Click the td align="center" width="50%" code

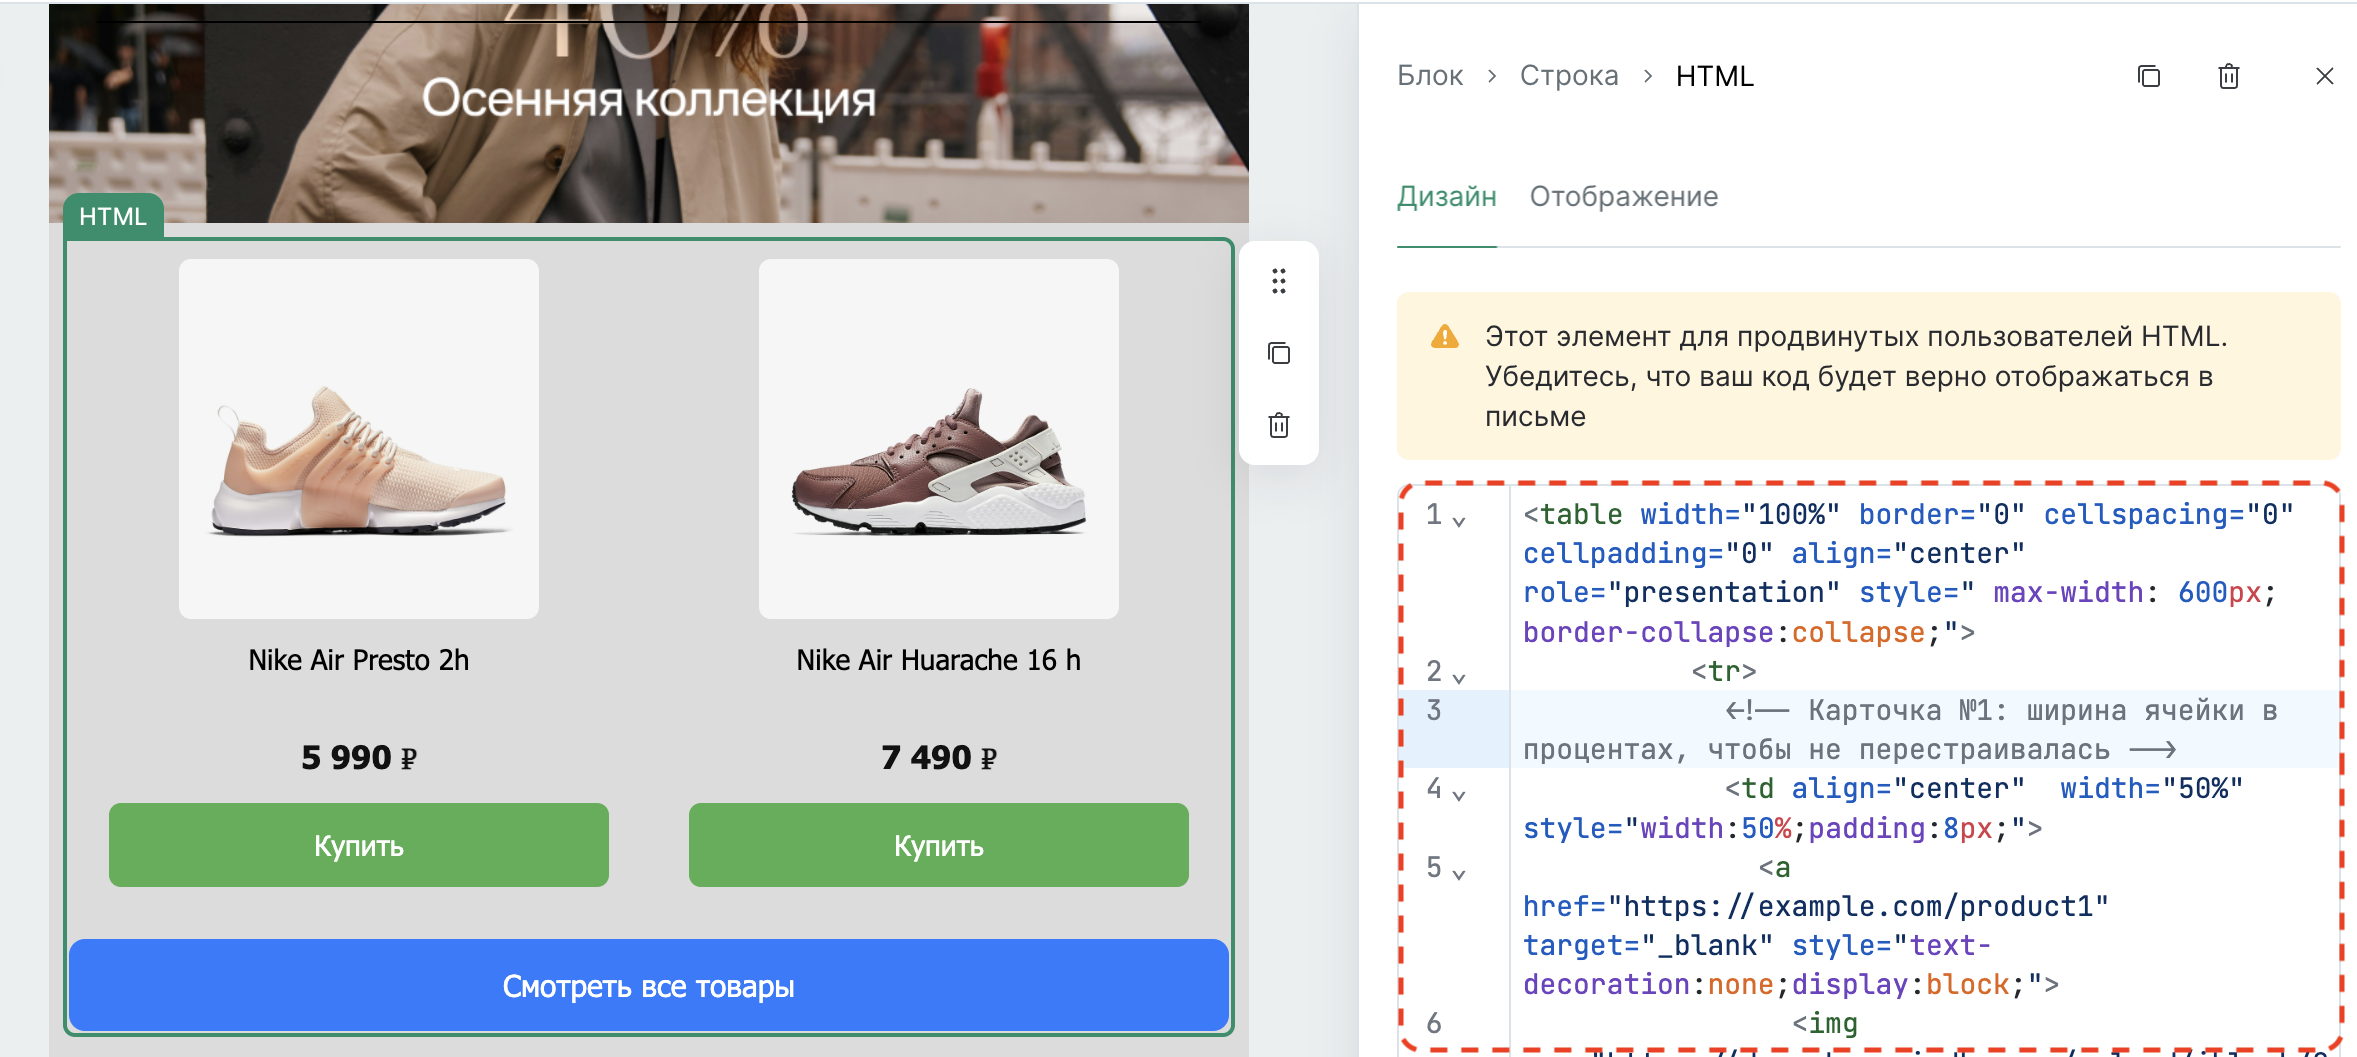point(1985,788)
